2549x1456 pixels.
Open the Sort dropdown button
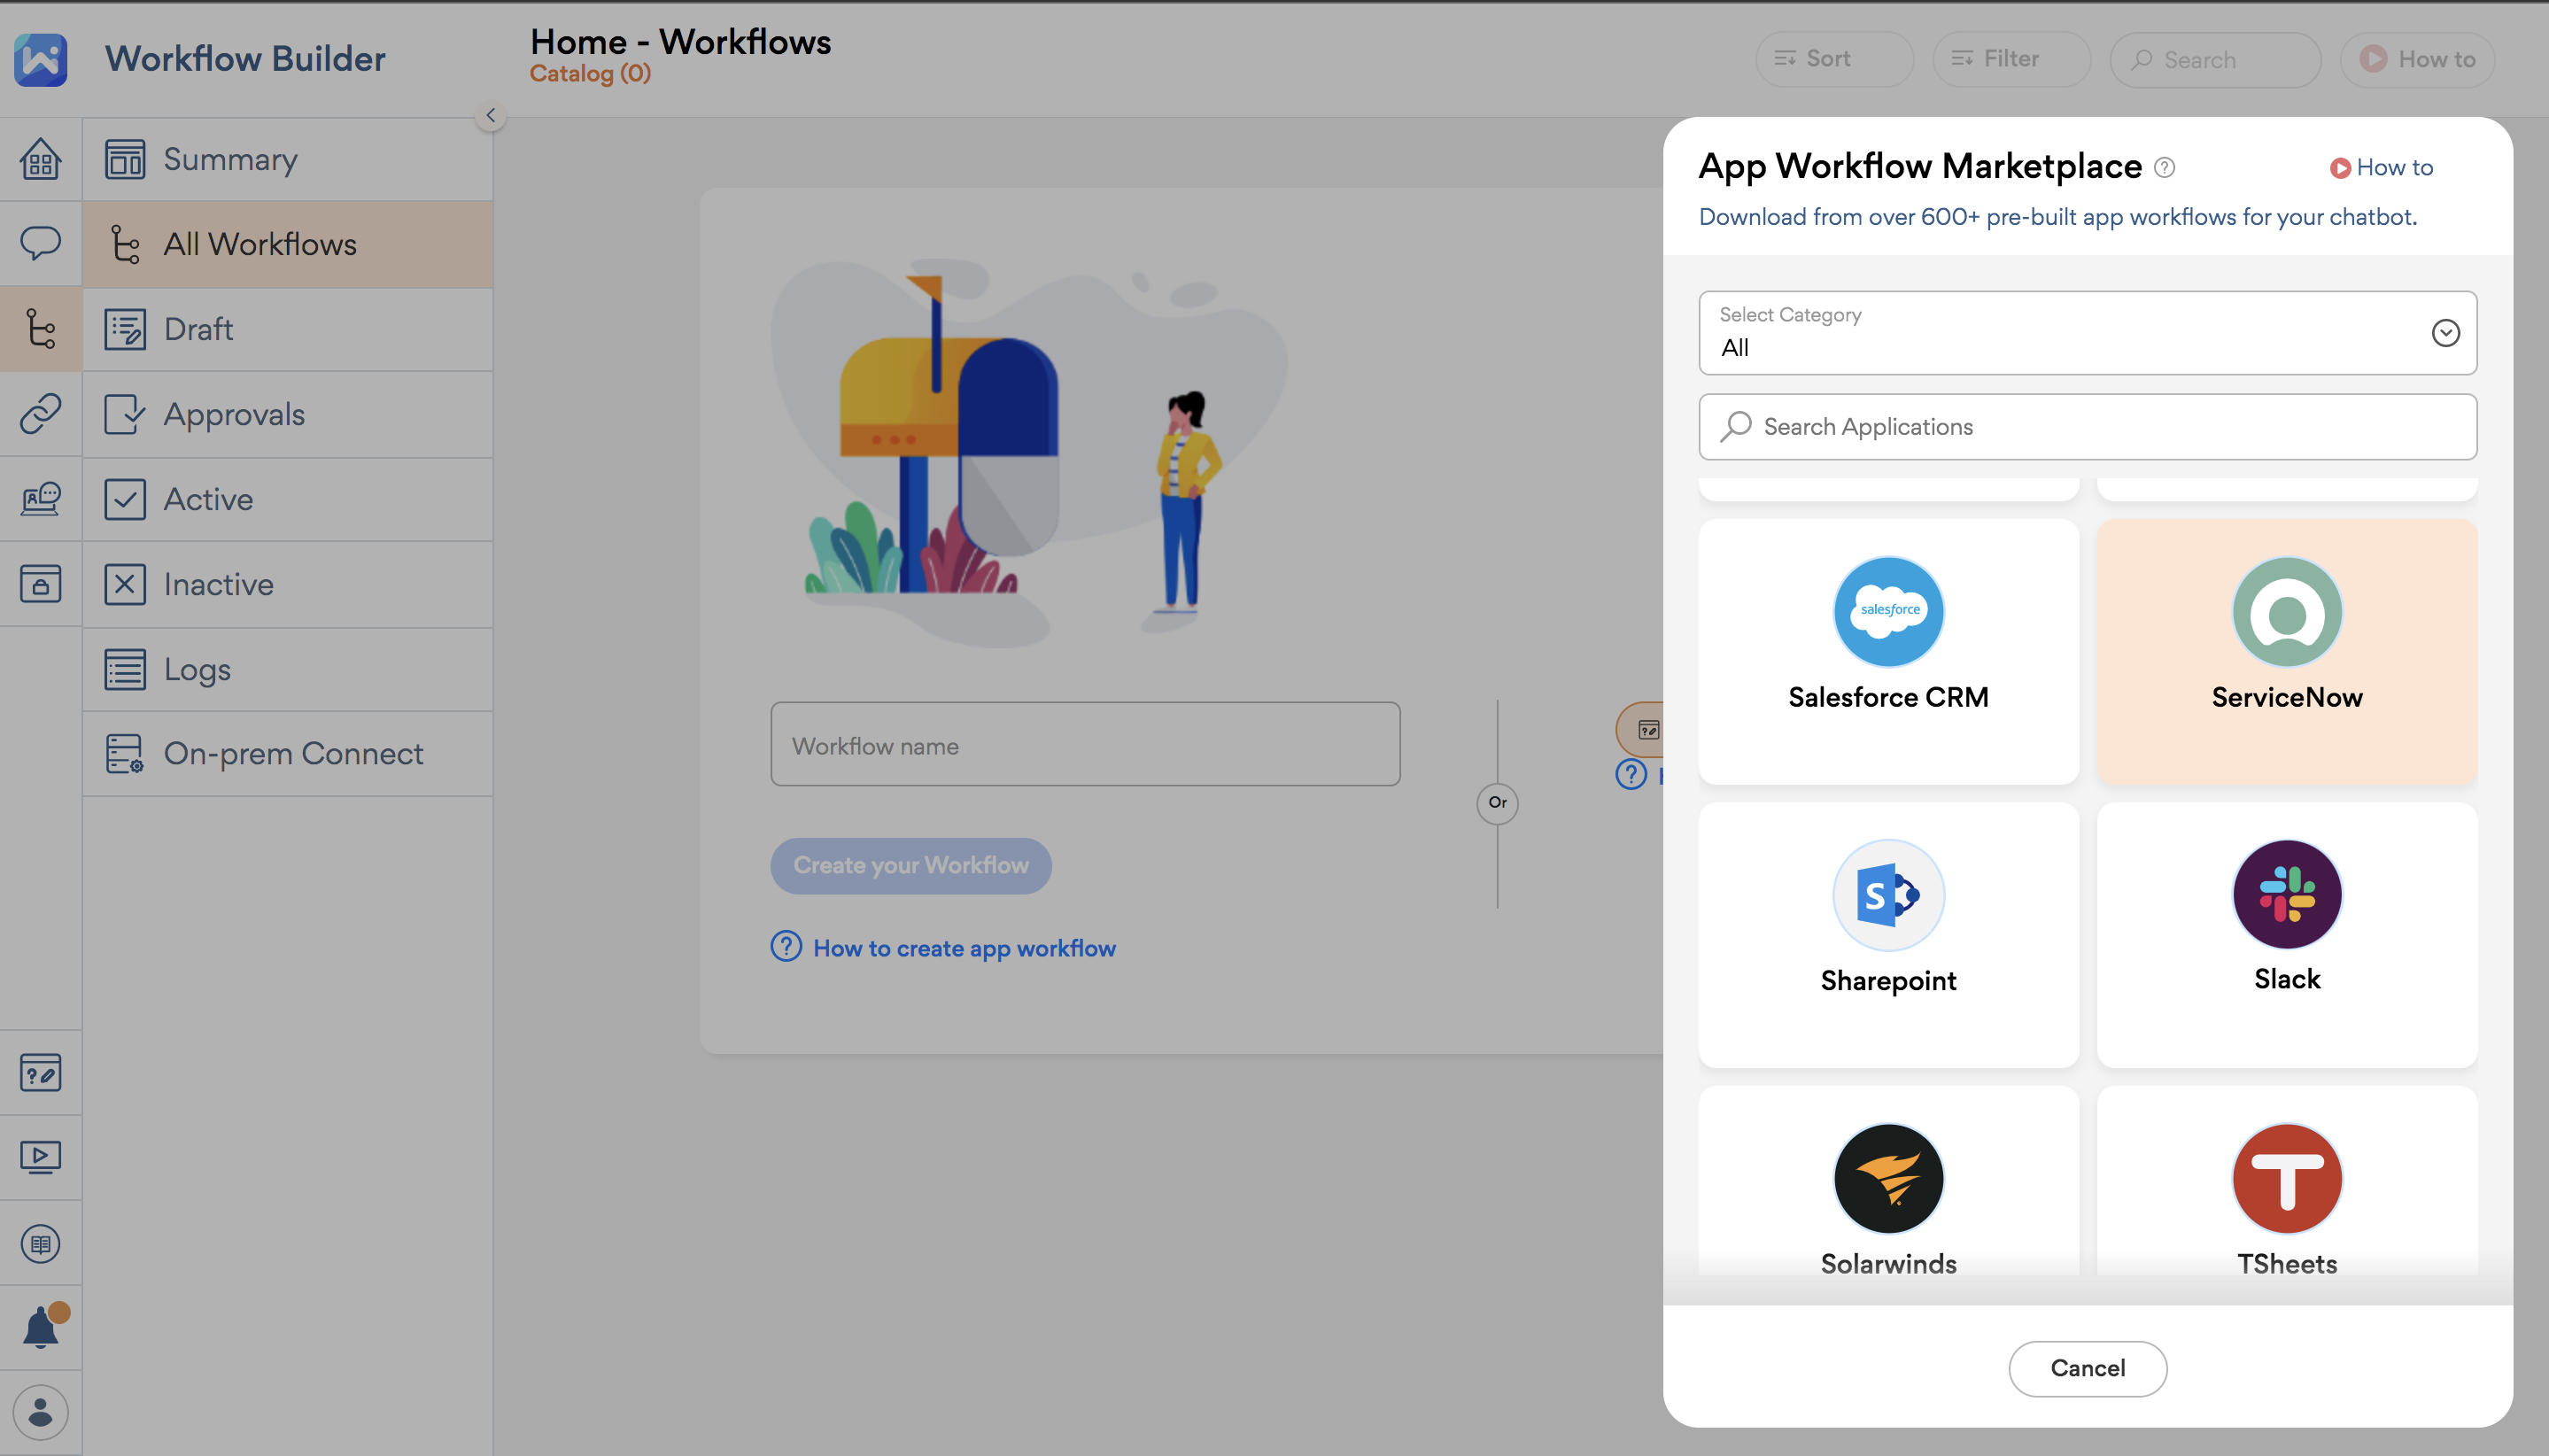pyautogui.click(x=1833, y=59)
